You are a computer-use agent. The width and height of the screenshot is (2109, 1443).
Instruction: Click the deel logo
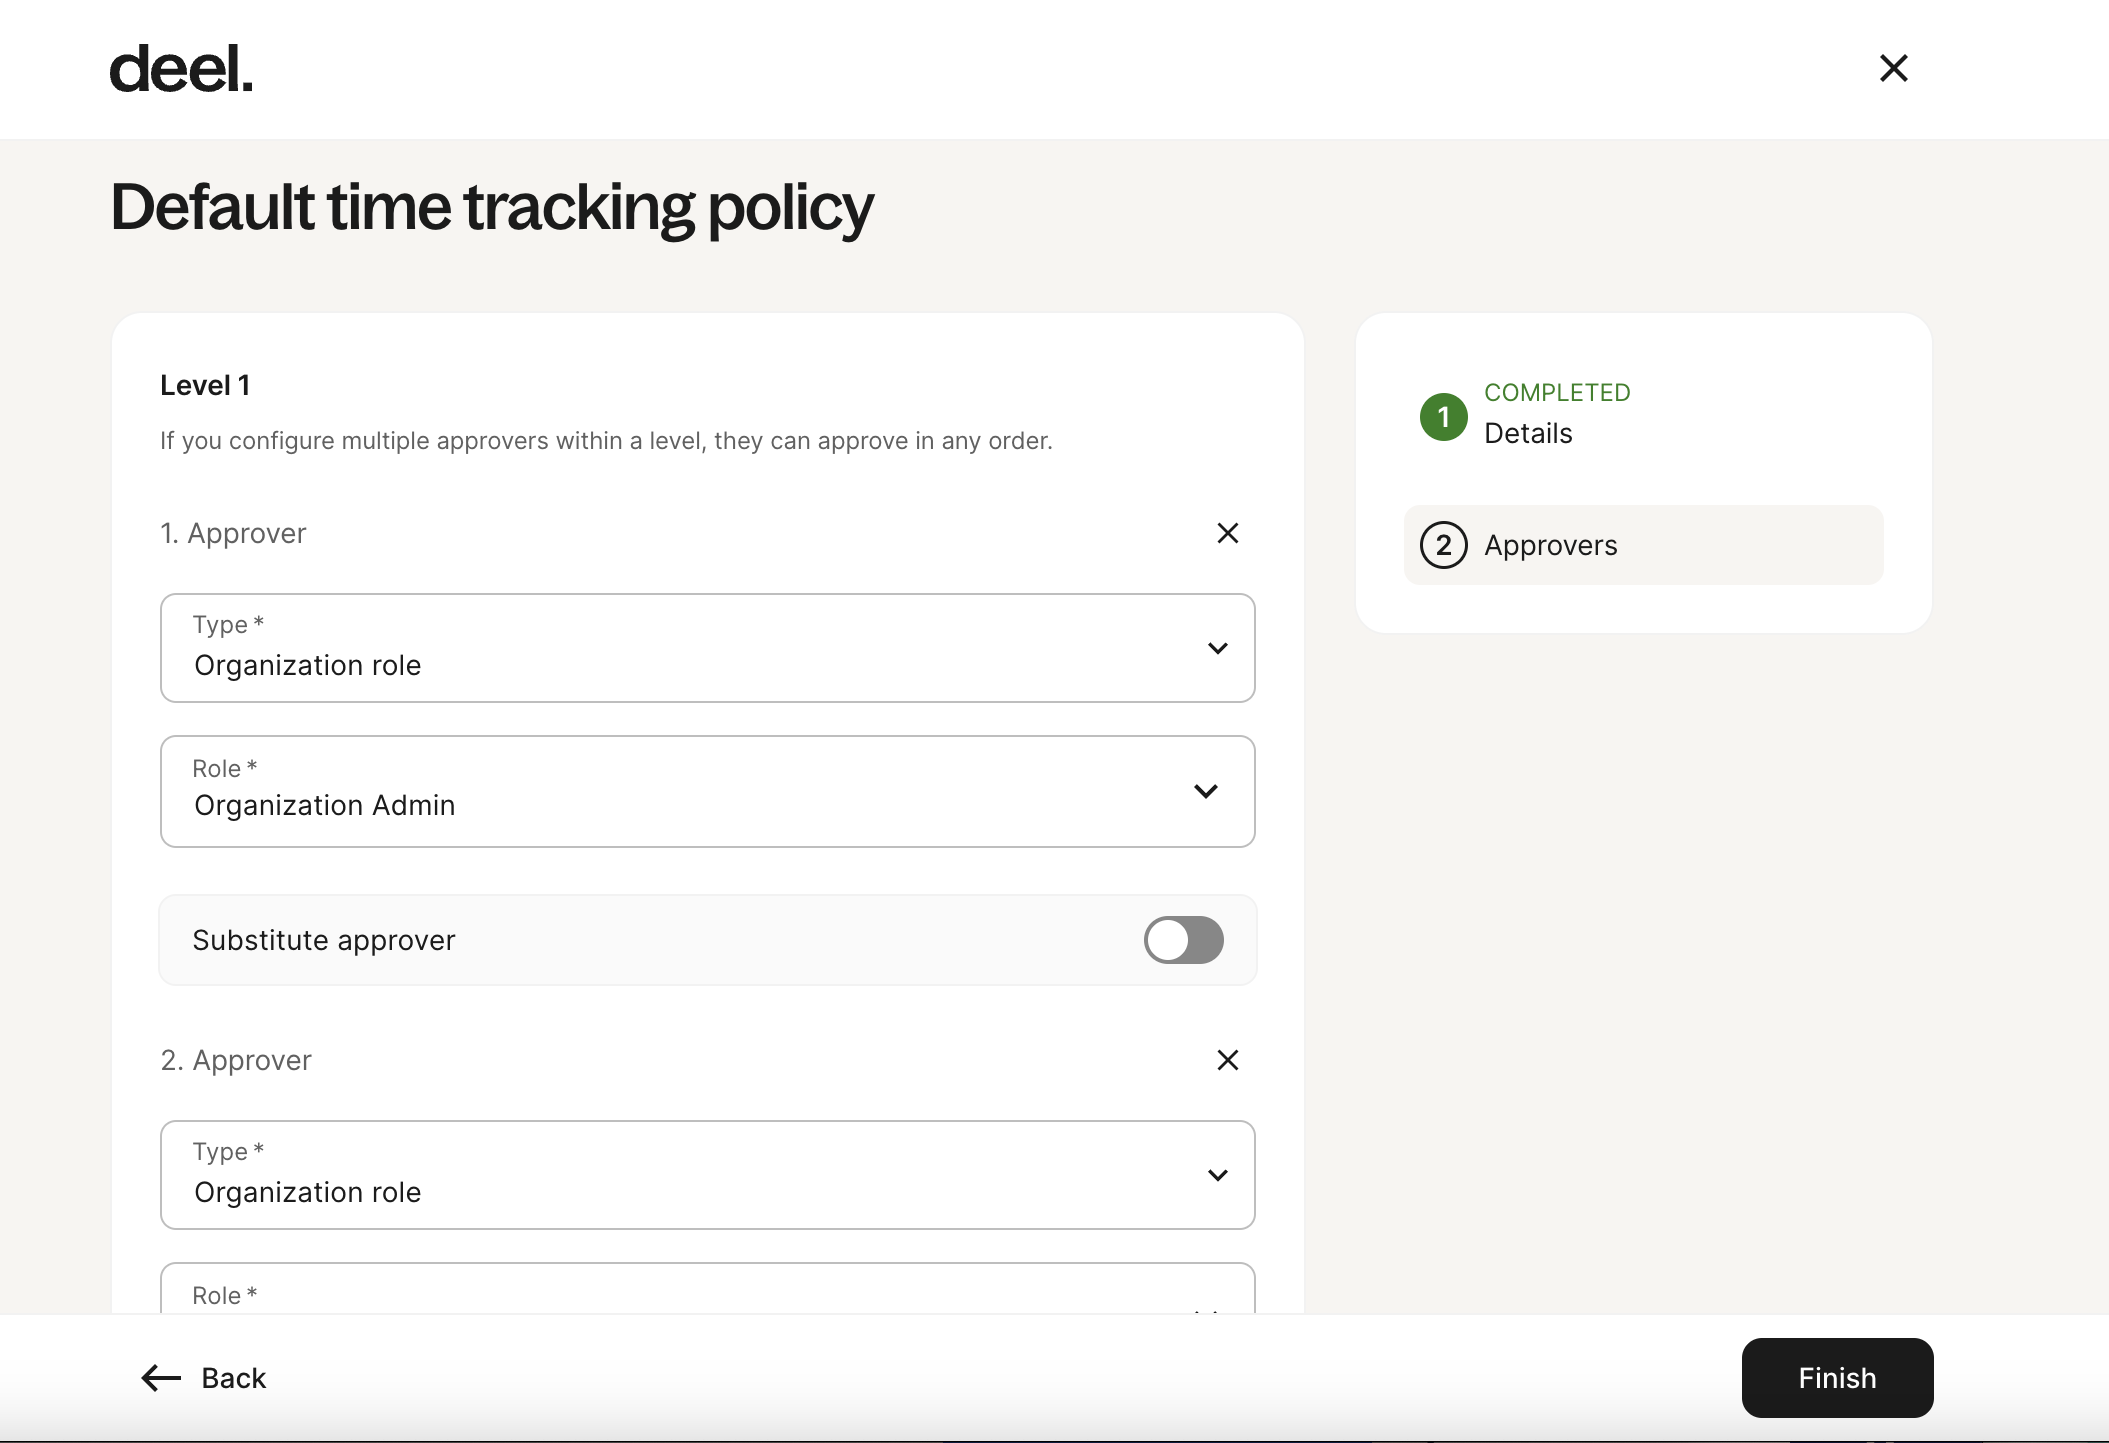pyautogui.click(x=181, y=69)
